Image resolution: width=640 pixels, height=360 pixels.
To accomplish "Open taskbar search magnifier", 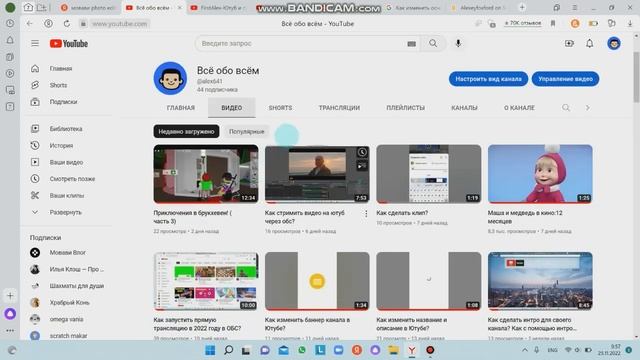I will [229, 350].
